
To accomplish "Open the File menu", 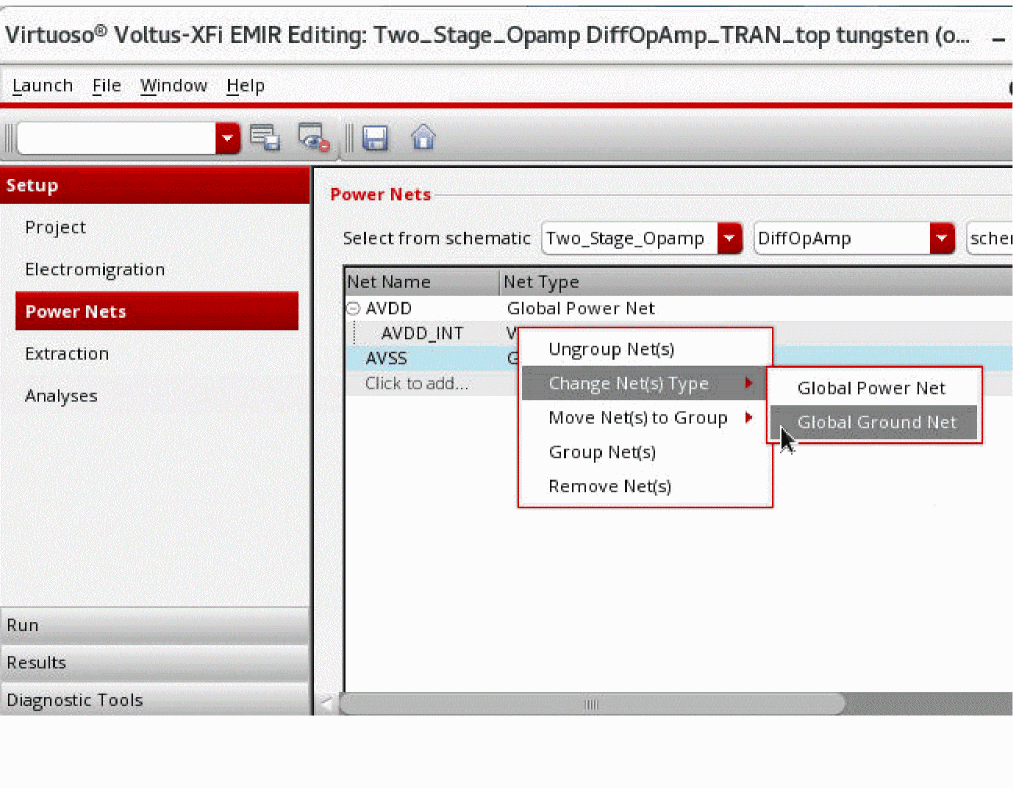I will [x=106, y=86].
